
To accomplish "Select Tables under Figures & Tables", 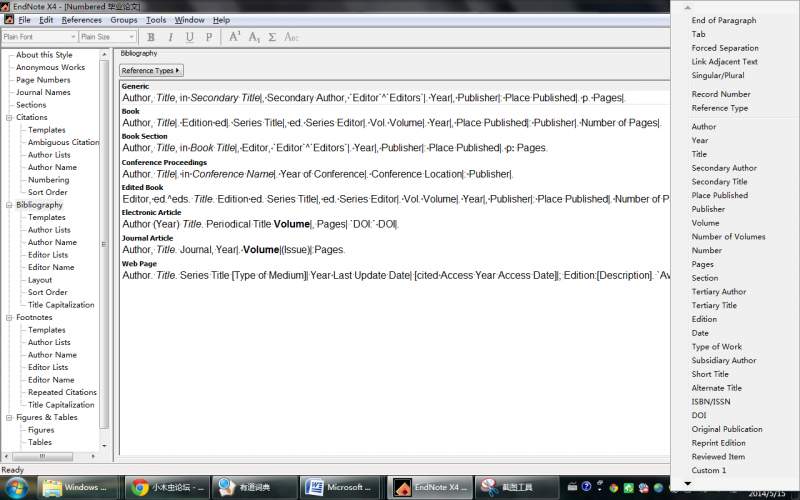I will [40, 442].
